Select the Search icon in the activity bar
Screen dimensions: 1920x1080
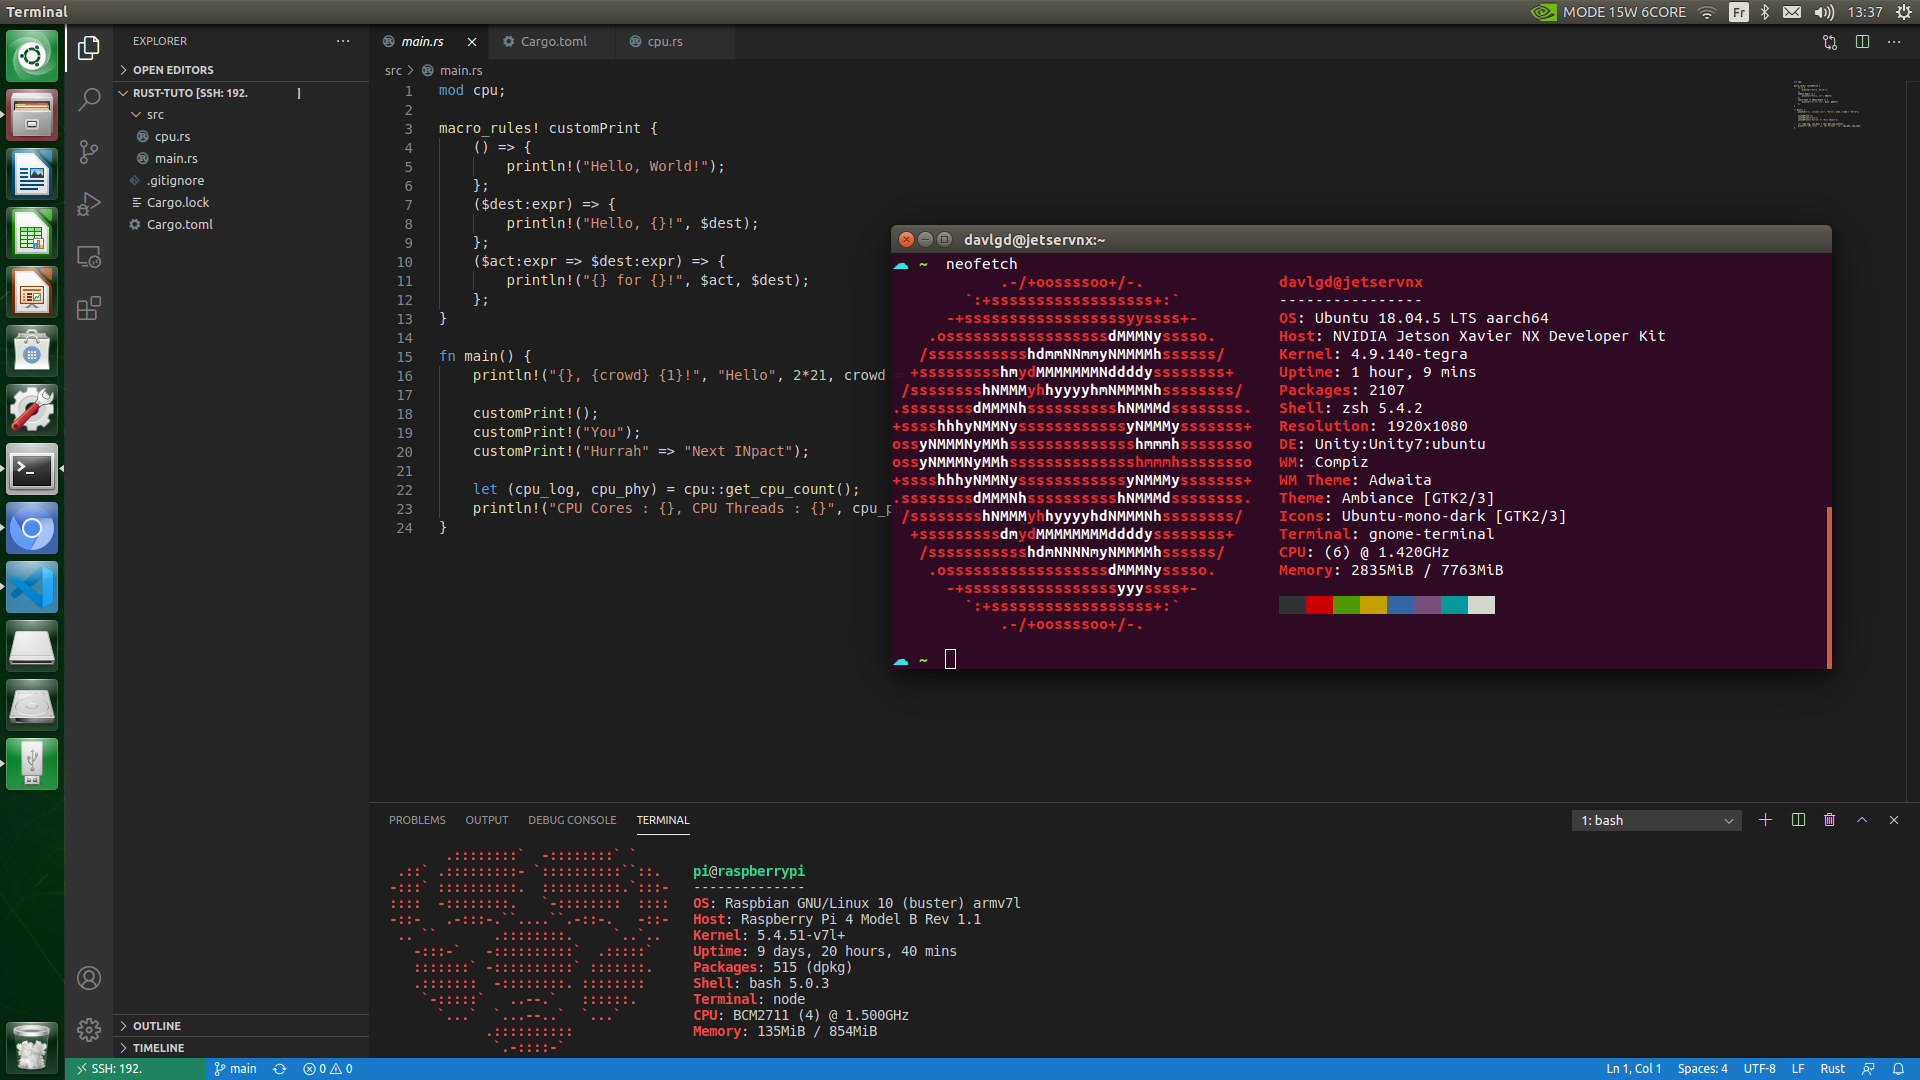[89, 100]
